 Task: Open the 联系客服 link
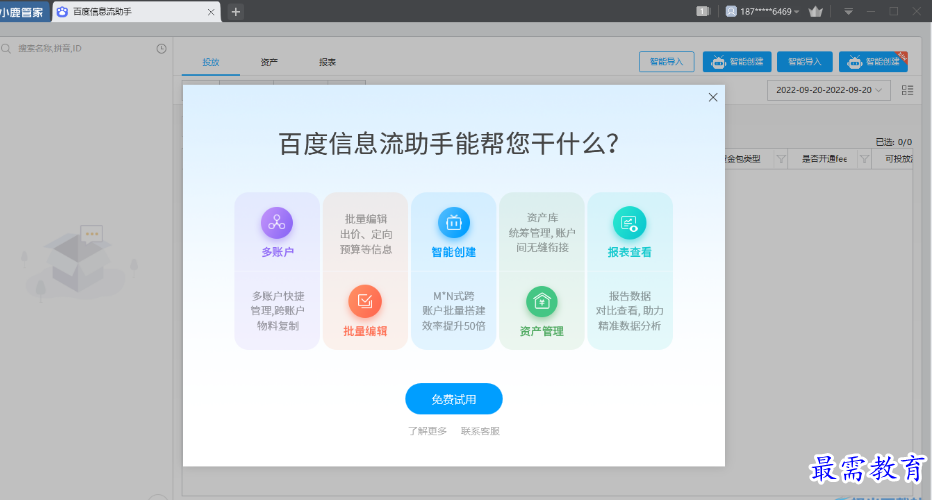(480, 431)
